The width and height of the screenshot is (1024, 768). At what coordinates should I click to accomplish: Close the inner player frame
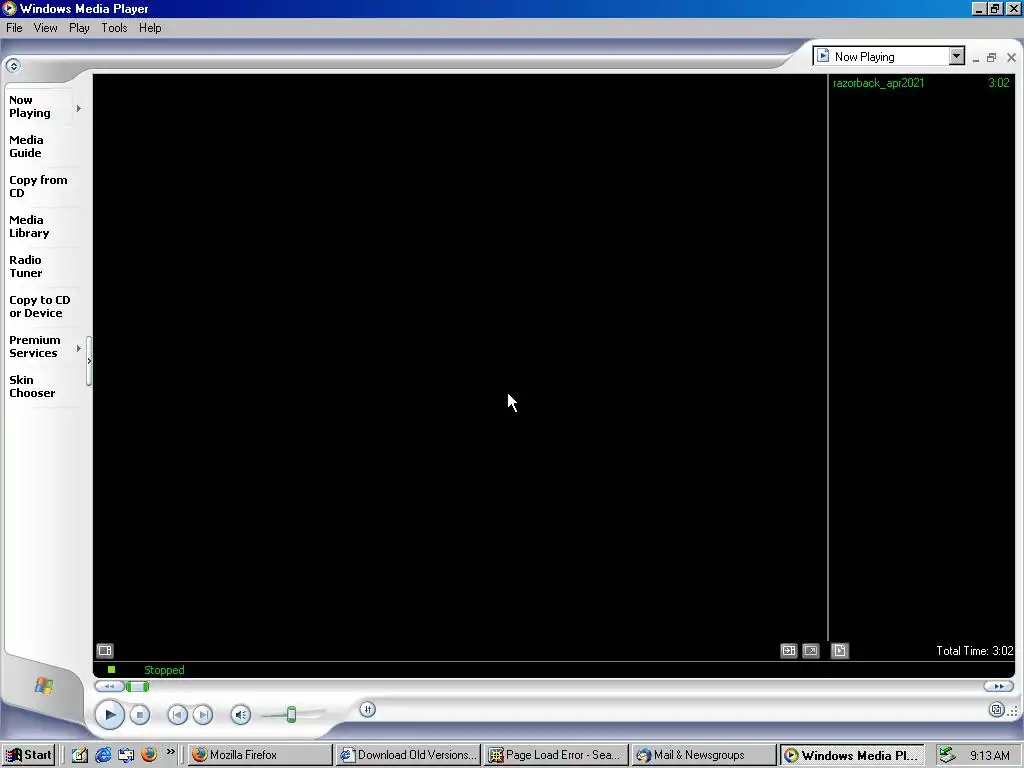point(1011,57)
